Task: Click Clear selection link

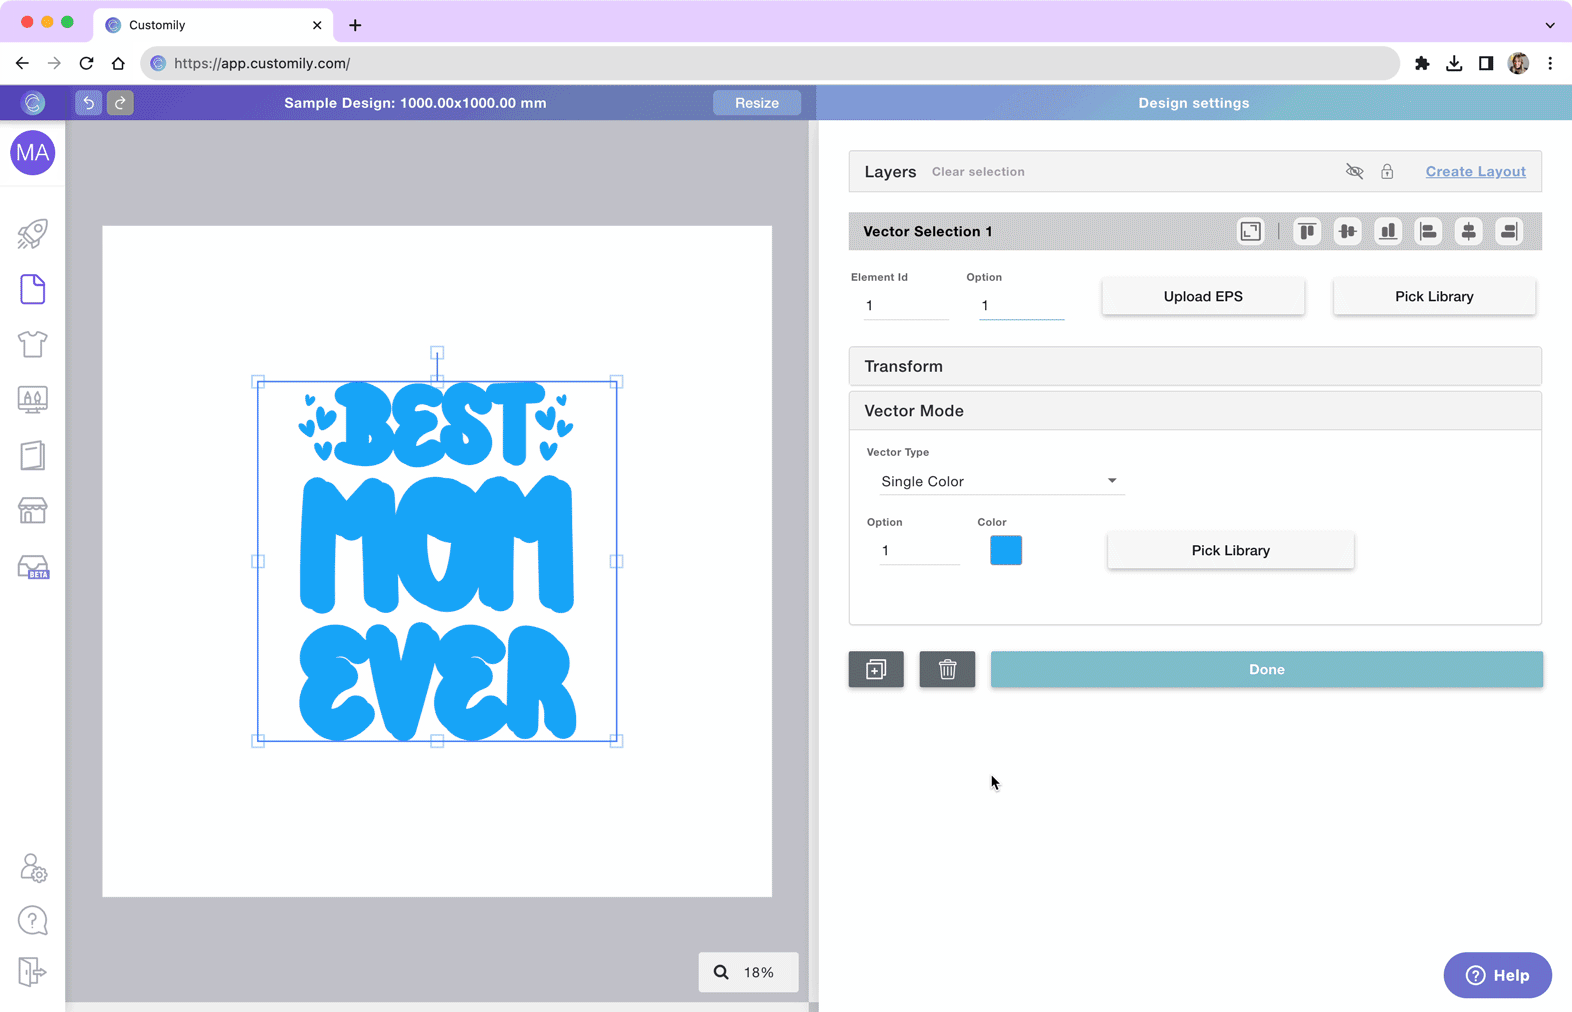Action: [x=978, y=172]
